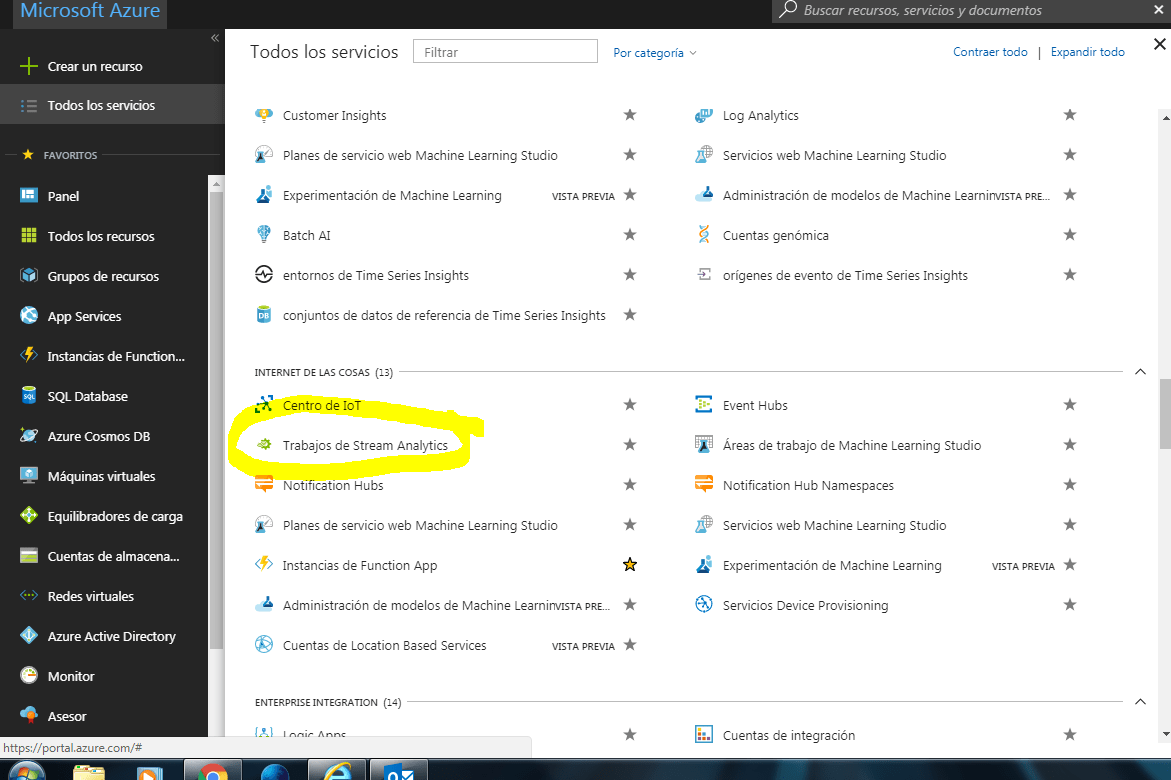Image resolution: width=1171 pixels, height=780 pixels.
Task: Click the SQL Database sidebar icon
Action: click(x=28, y=395)
